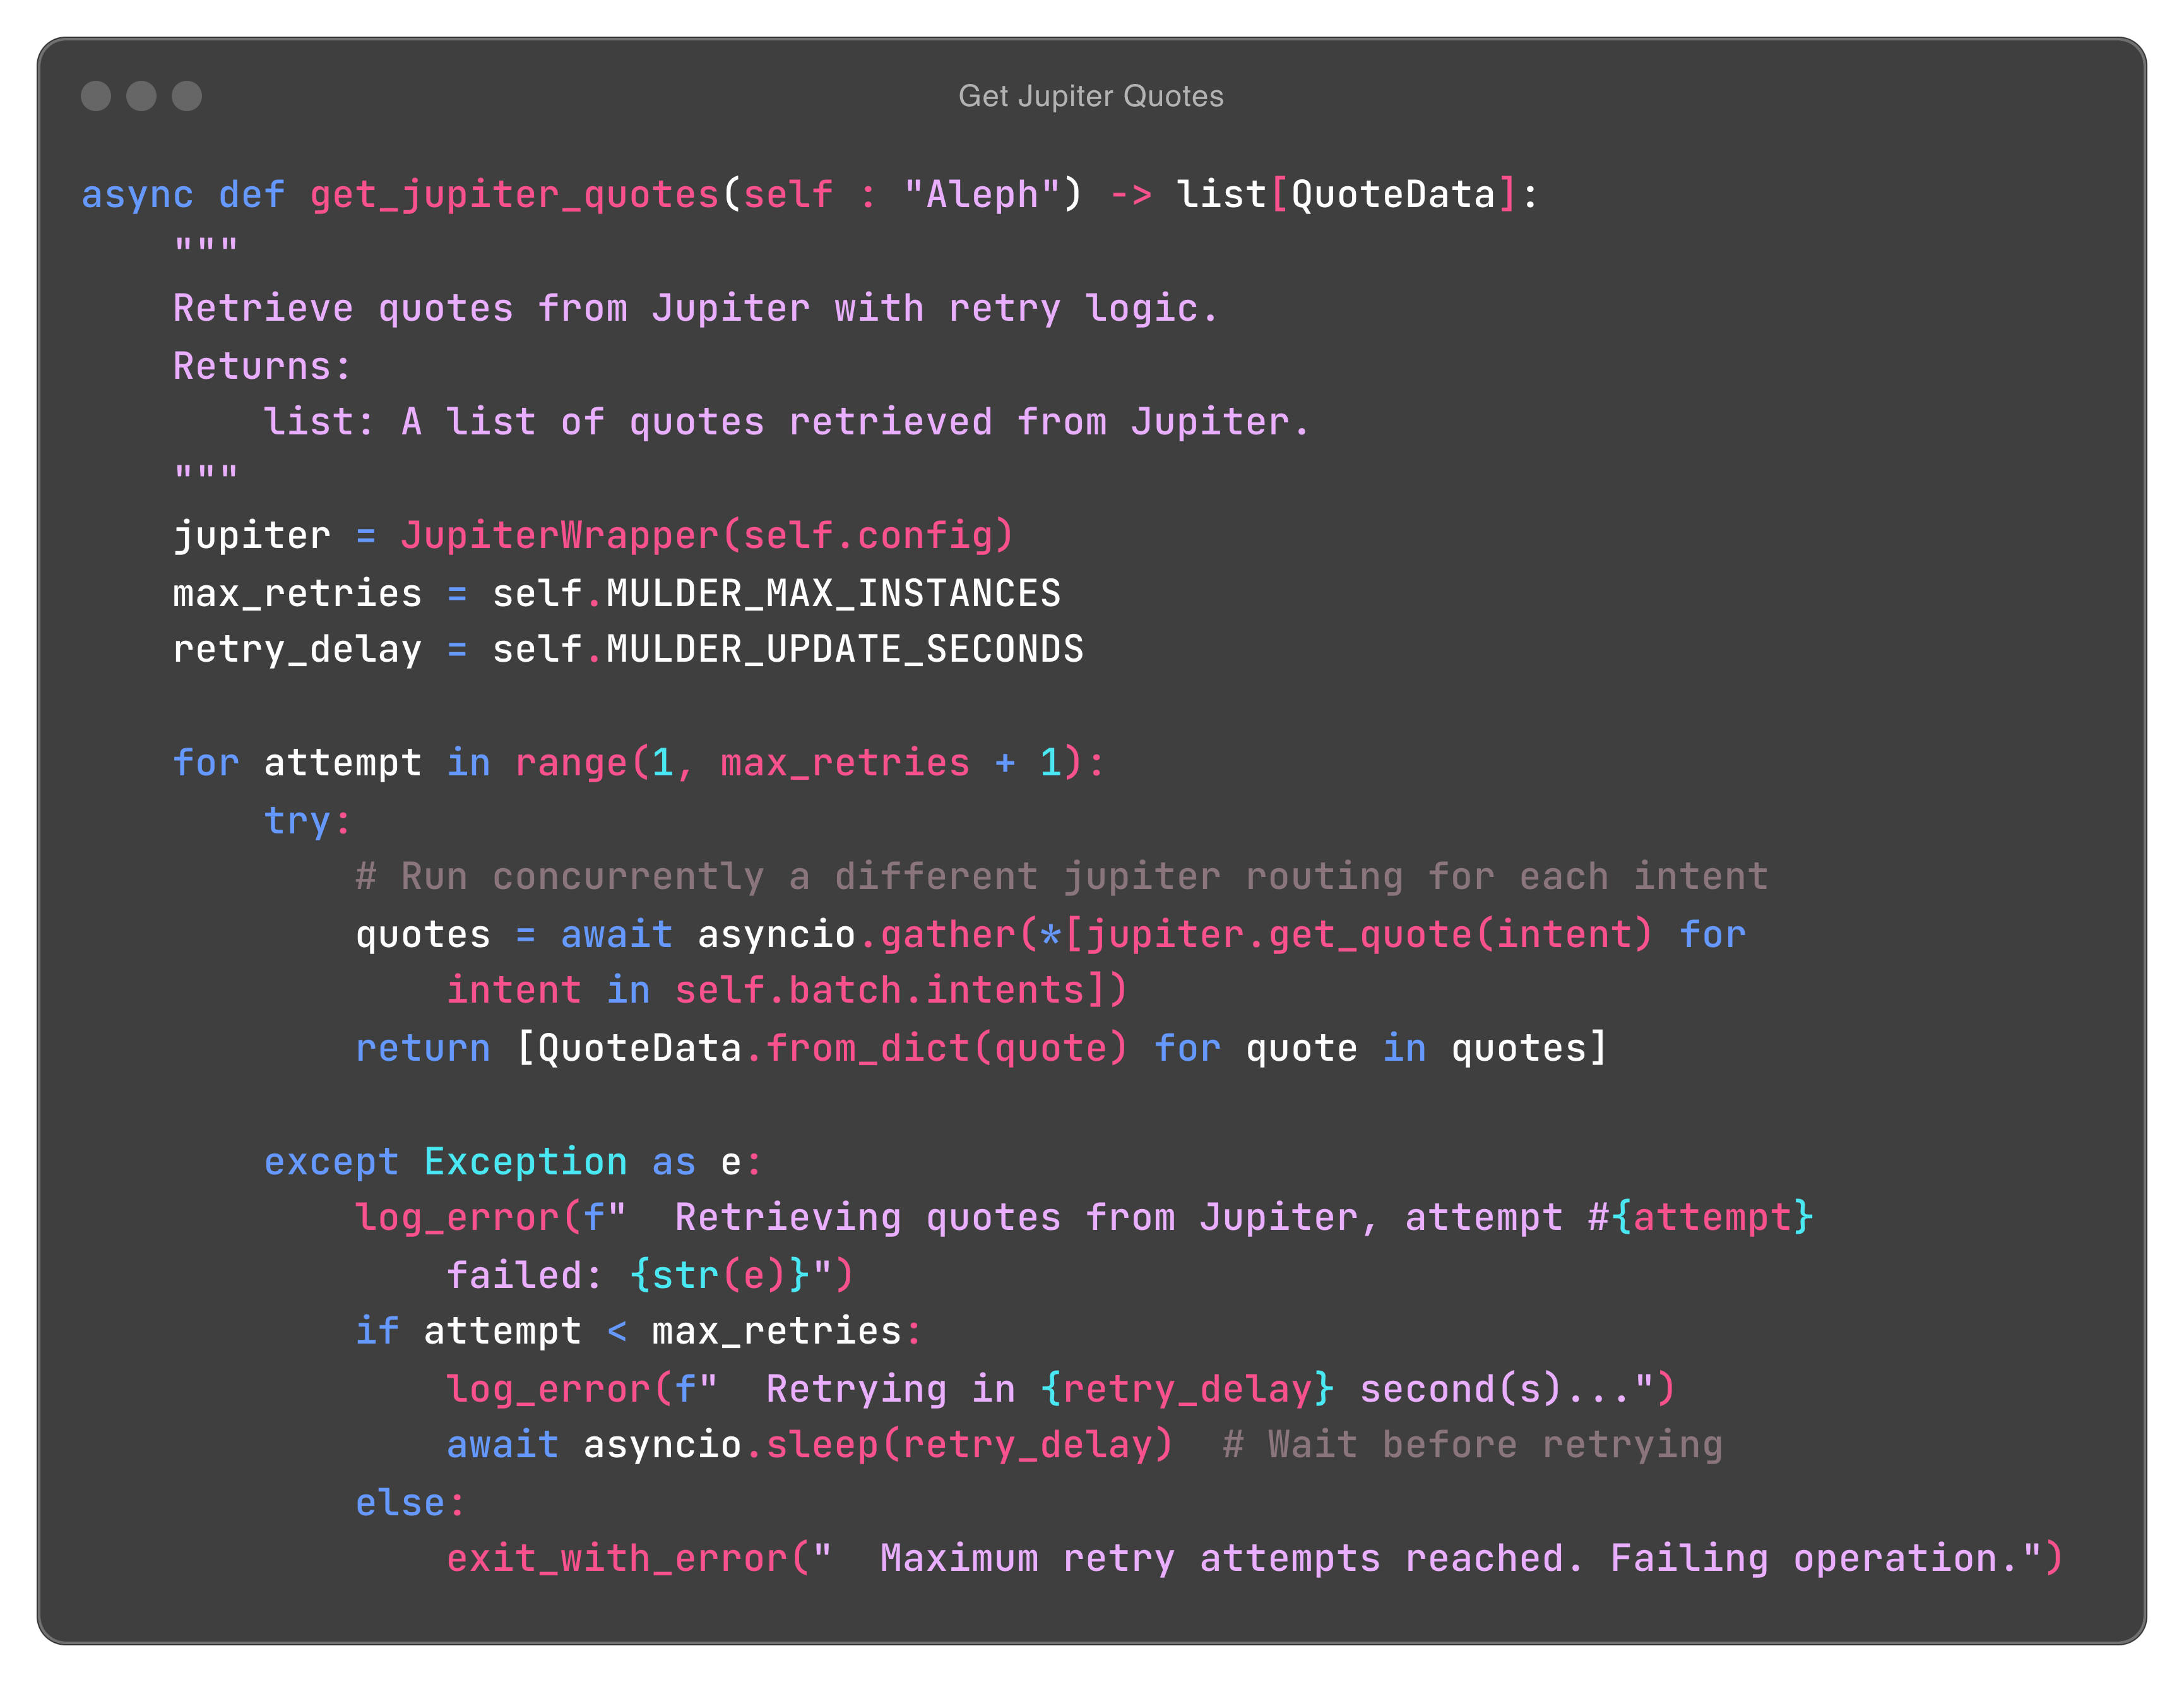The image size is (2184, 1682).
Task: Click the get_jupiter_quotes function name
Action: 514,195
